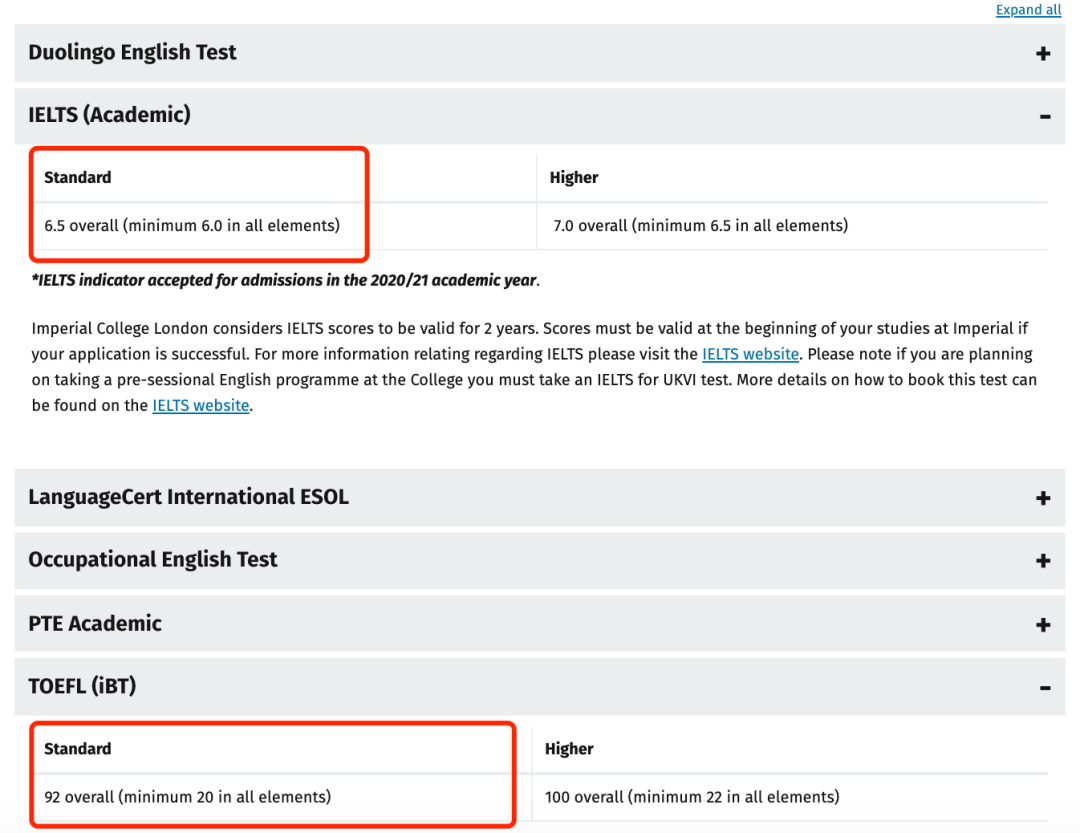Click the minus icon for IELTS (Academic)

pos(1045,116)
